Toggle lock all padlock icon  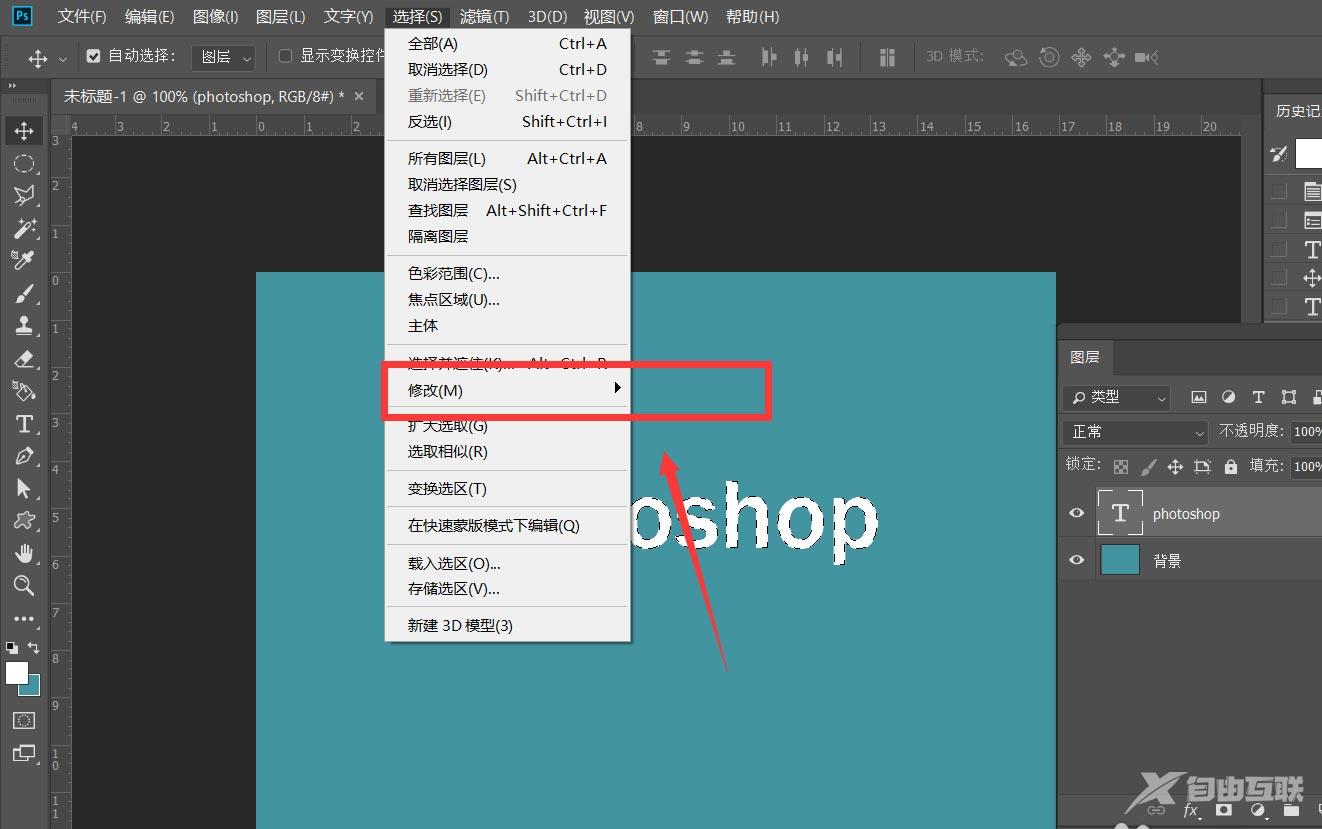coord(1230,466)
